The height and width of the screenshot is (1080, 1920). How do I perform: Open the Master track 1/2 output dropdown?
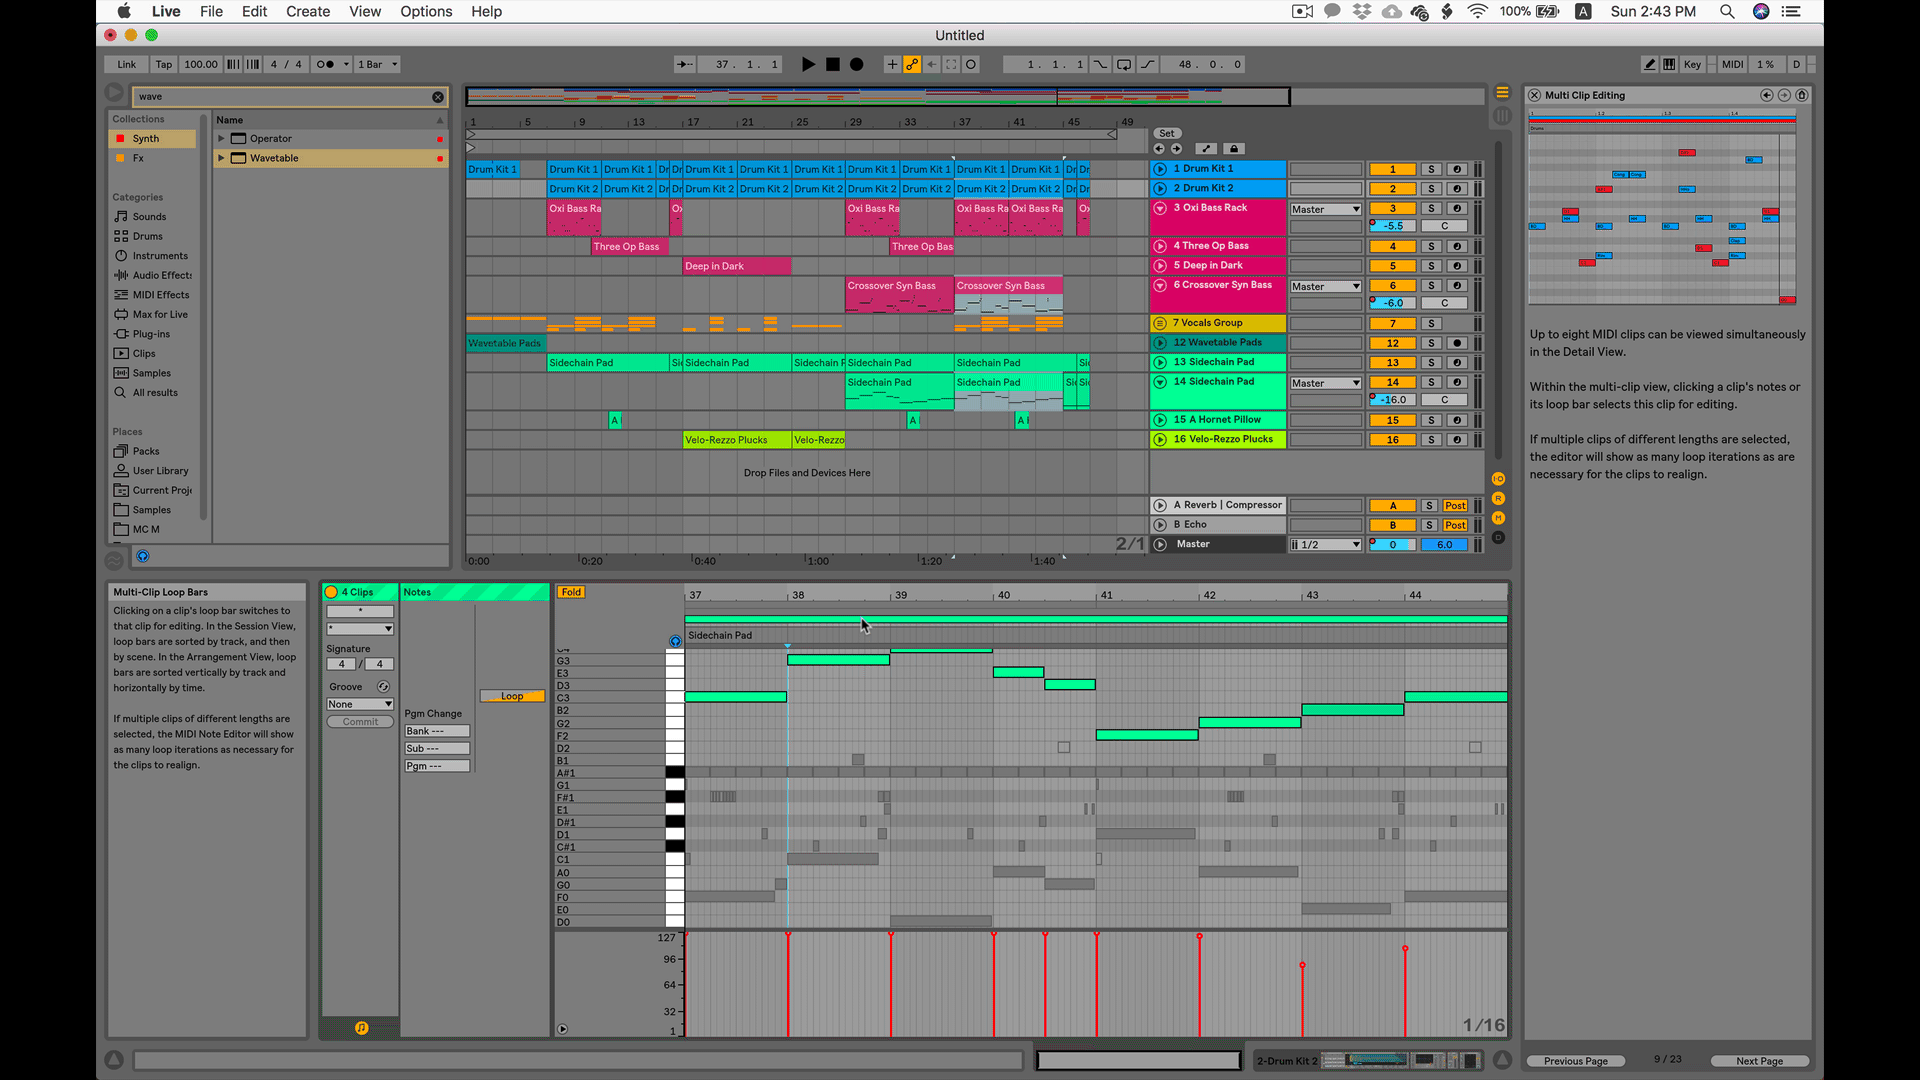[1325, 545]
